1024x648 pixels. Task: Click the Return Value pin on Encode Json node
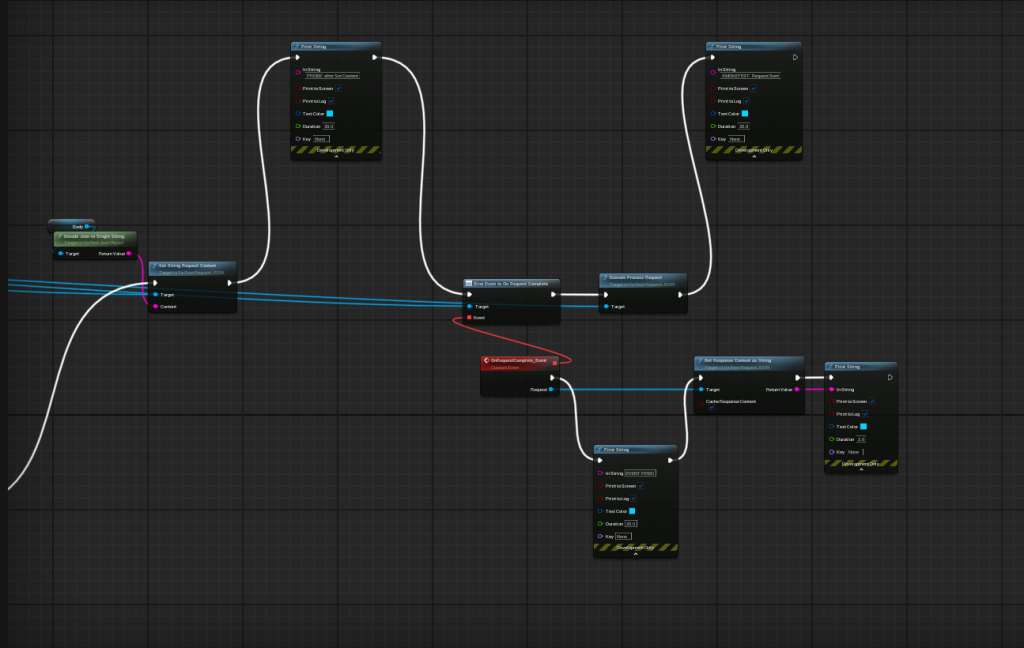129,253
